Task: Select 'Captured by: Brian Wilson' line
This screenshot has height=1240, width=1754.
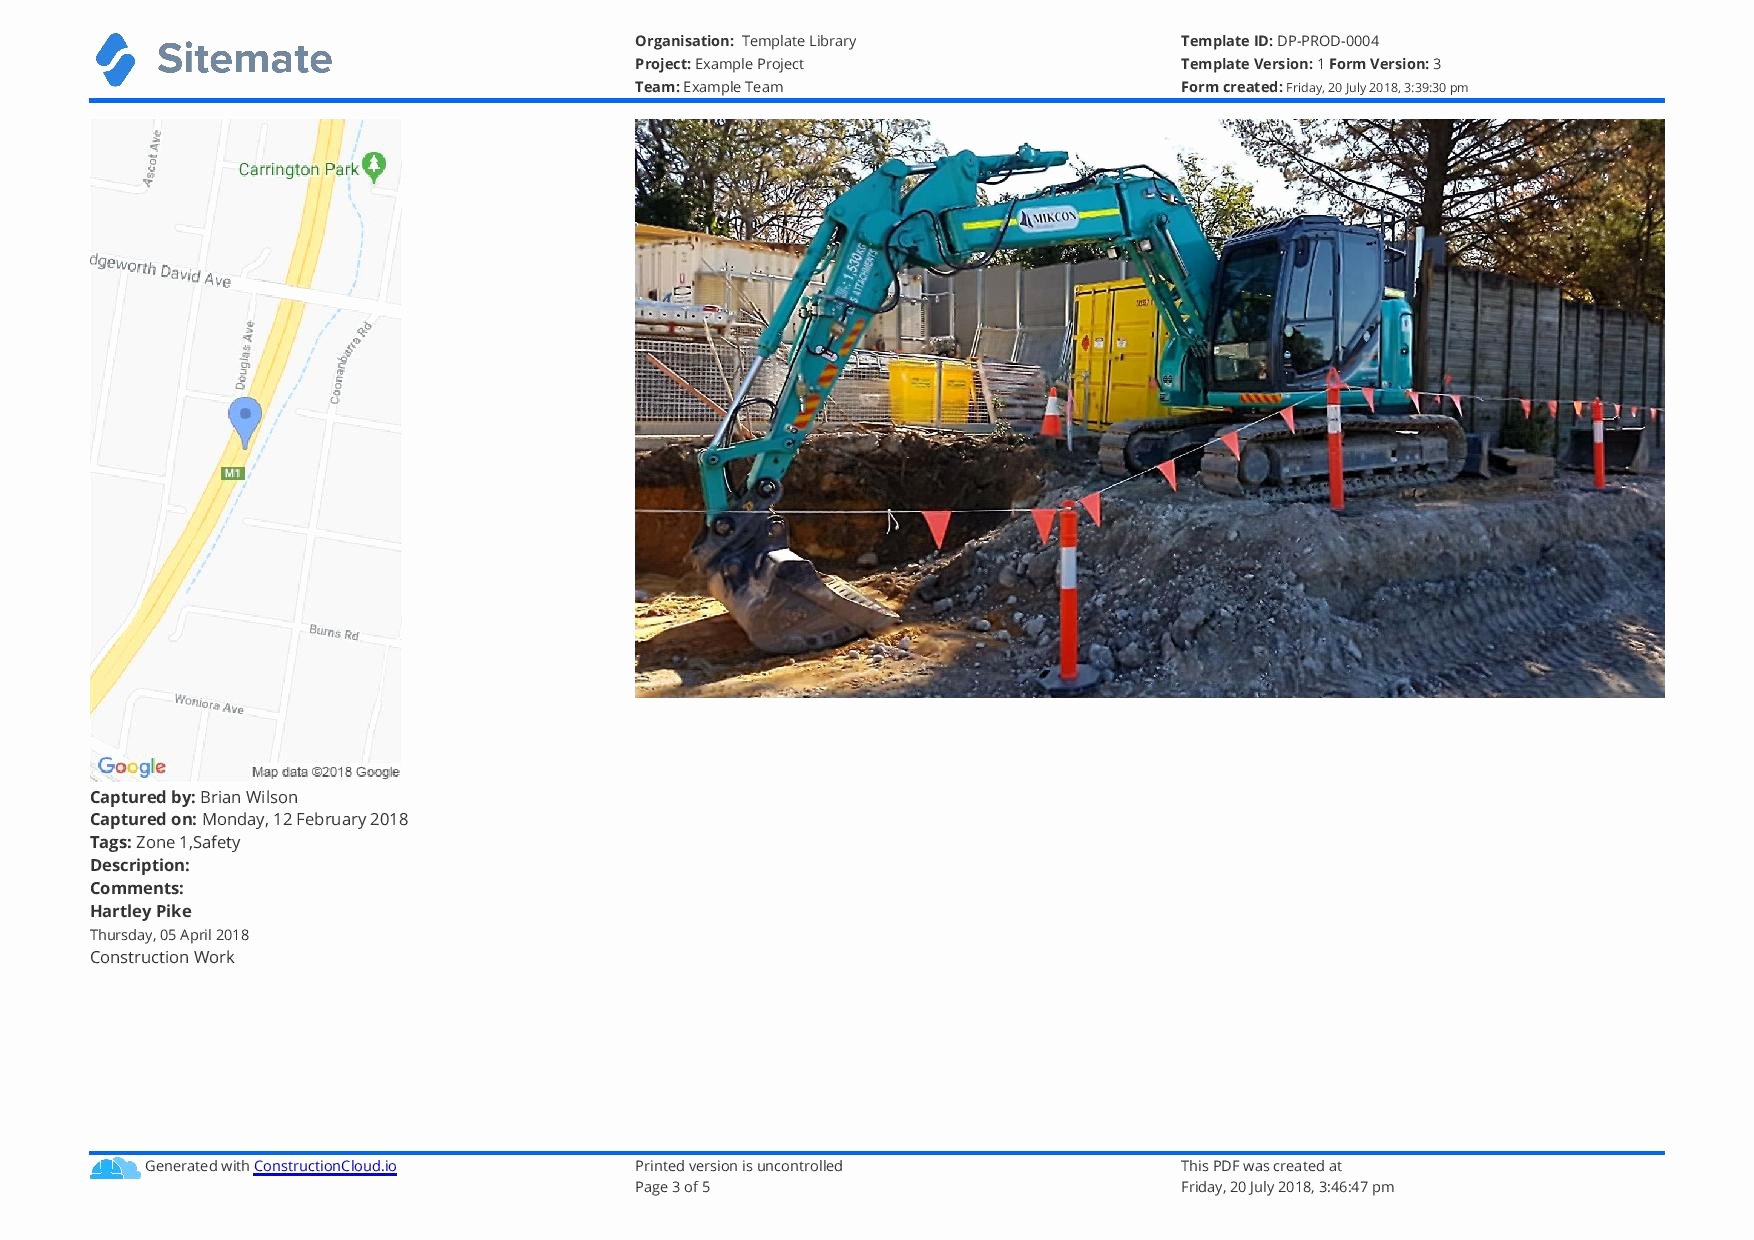Action: pyautogui.click(x=194, y=797)
